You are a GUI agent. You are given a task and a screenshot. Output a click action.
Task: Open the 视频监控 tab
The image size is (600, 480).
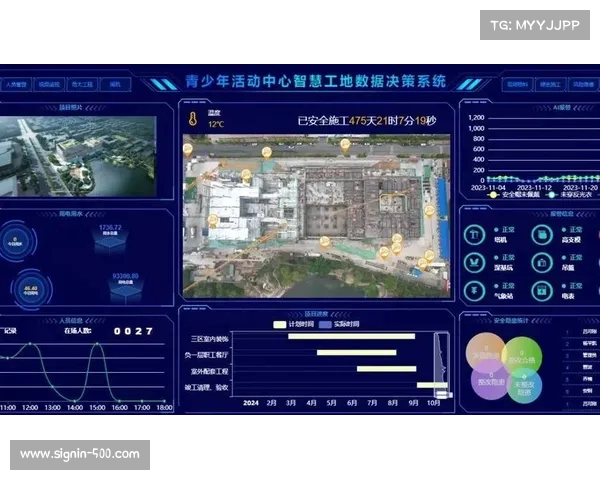[x=49, y=85]
